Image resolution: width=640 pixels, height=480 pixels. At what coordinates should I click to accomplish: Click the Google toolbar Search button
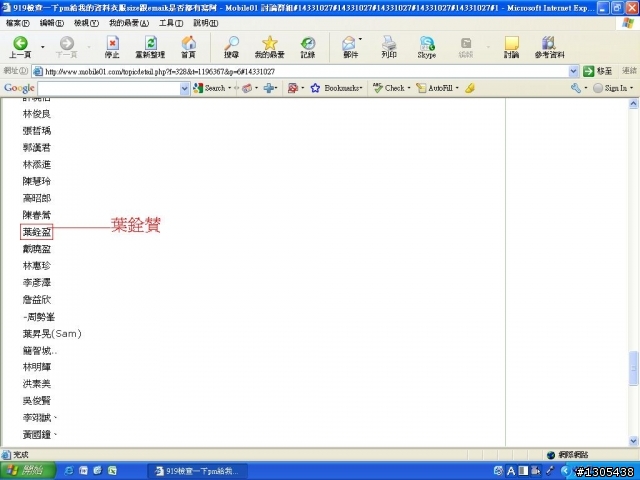click(x=210, y=88)
